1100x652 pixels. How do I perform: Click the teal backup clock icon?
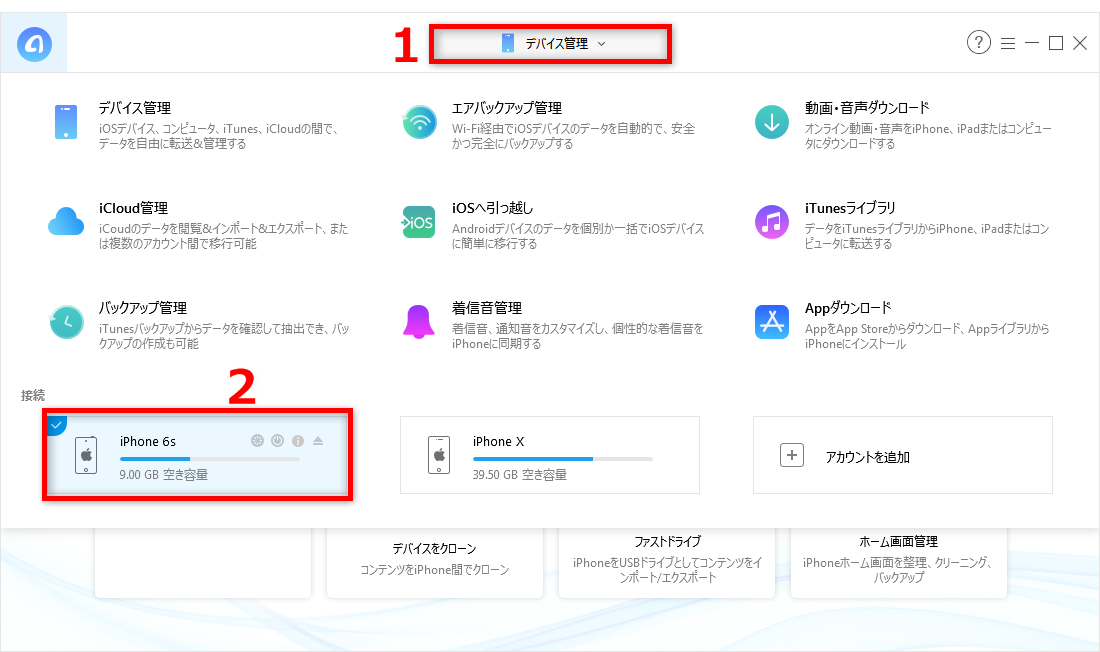click(67, 322)
